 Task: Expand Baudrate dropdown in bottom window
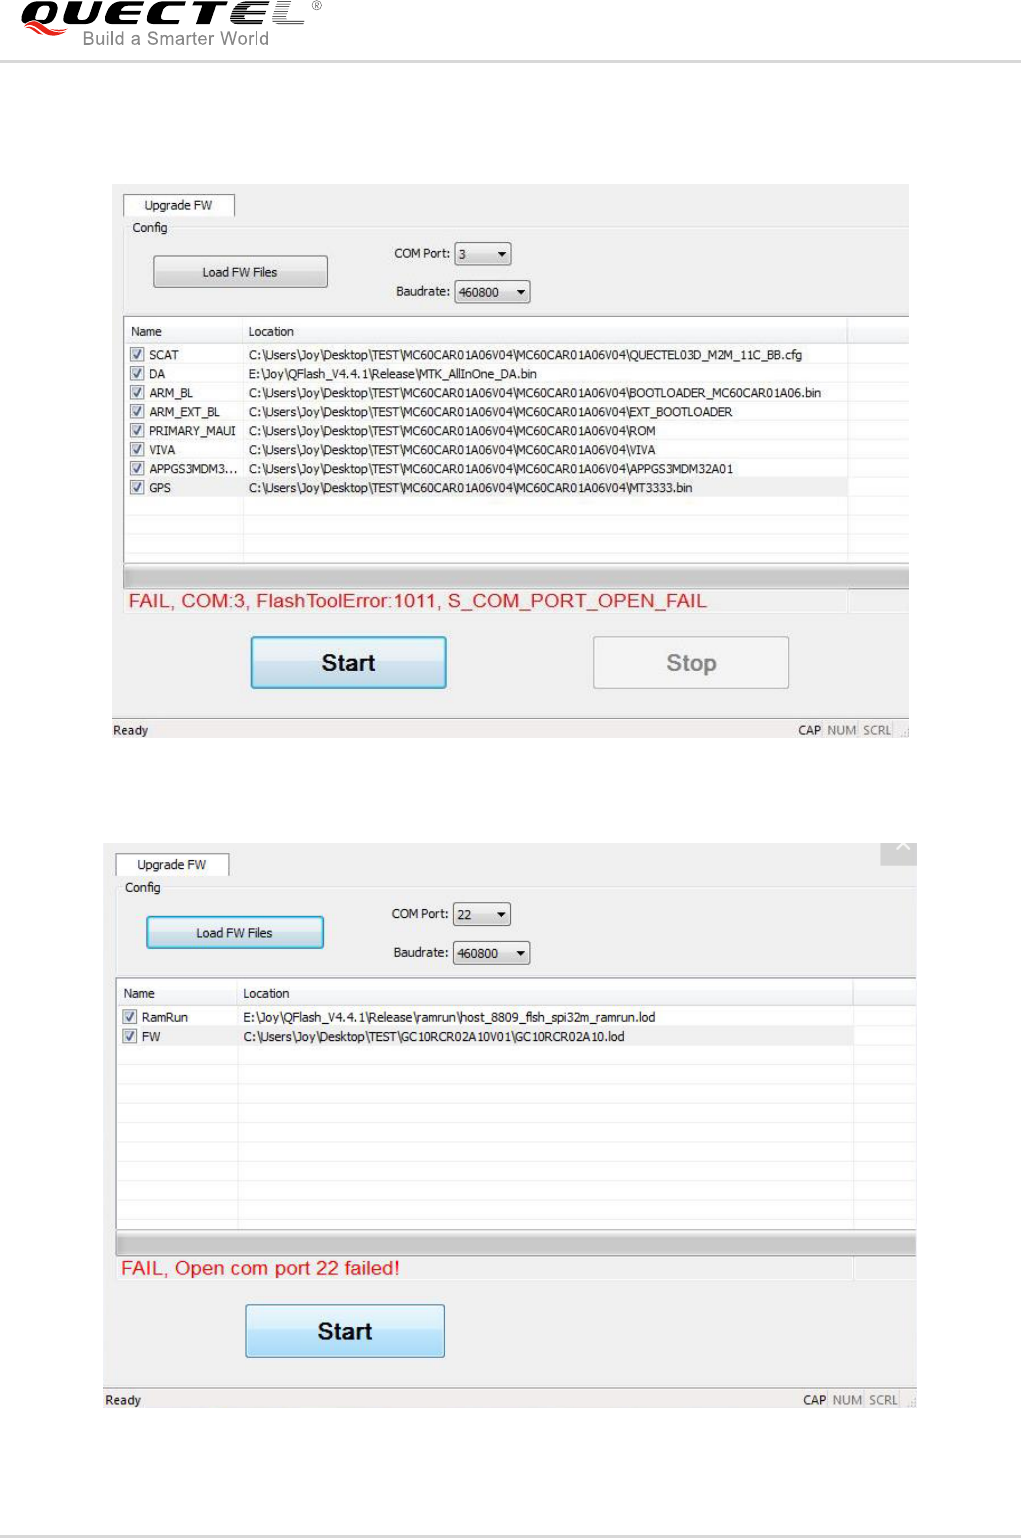[x=491, y=953]
